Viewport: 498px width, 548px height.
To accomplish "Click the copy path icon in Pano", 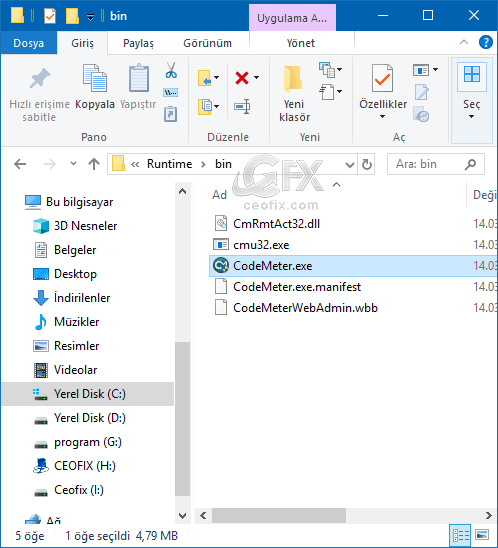I will 171,93.
